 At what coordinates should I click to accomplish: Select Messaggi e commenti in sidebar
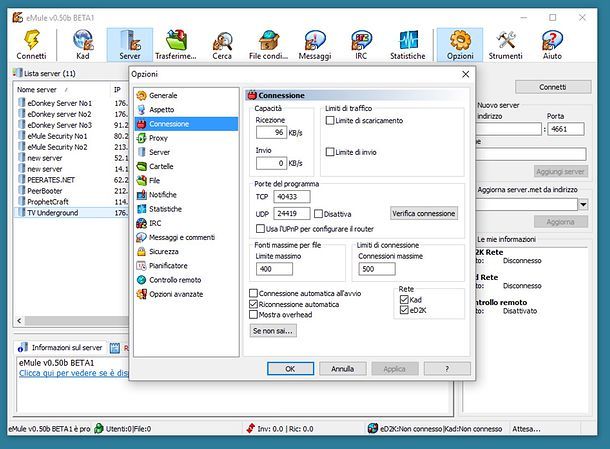182,237
